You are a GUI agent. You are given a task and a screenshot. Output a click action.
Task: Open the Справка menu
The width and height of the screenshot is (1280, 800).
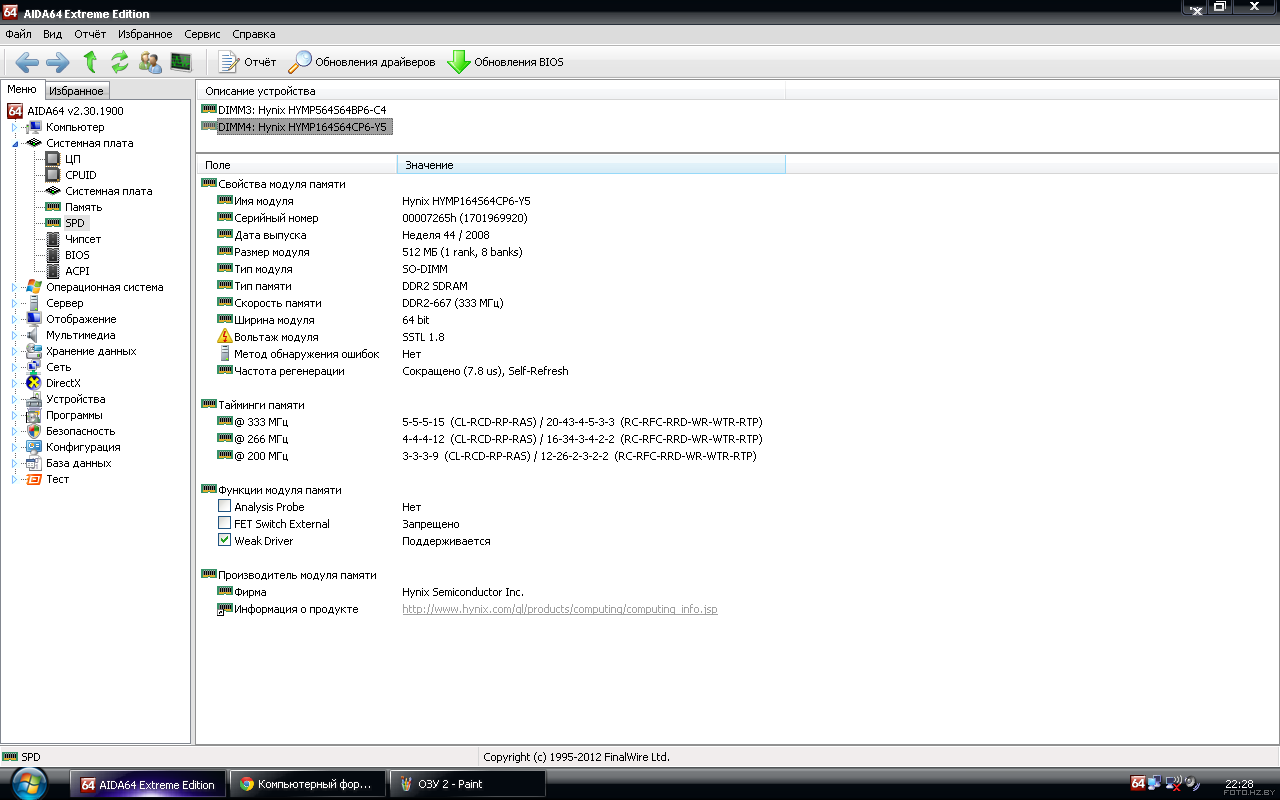[254, 34]
